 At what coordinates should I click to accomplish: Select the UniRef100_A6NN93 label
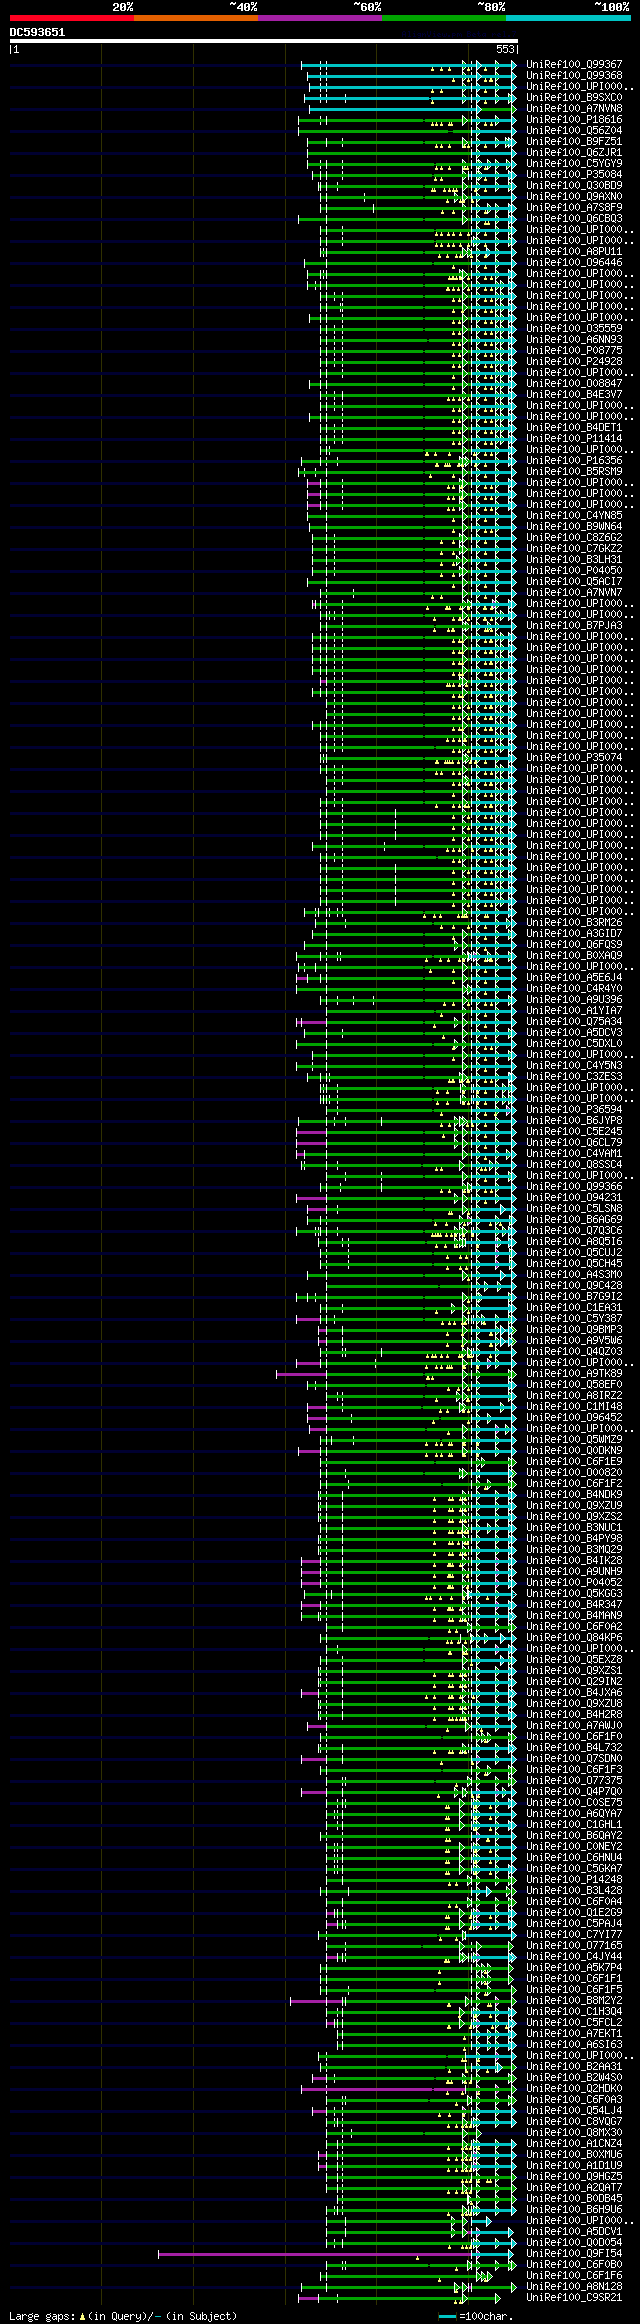click(574, 340)
